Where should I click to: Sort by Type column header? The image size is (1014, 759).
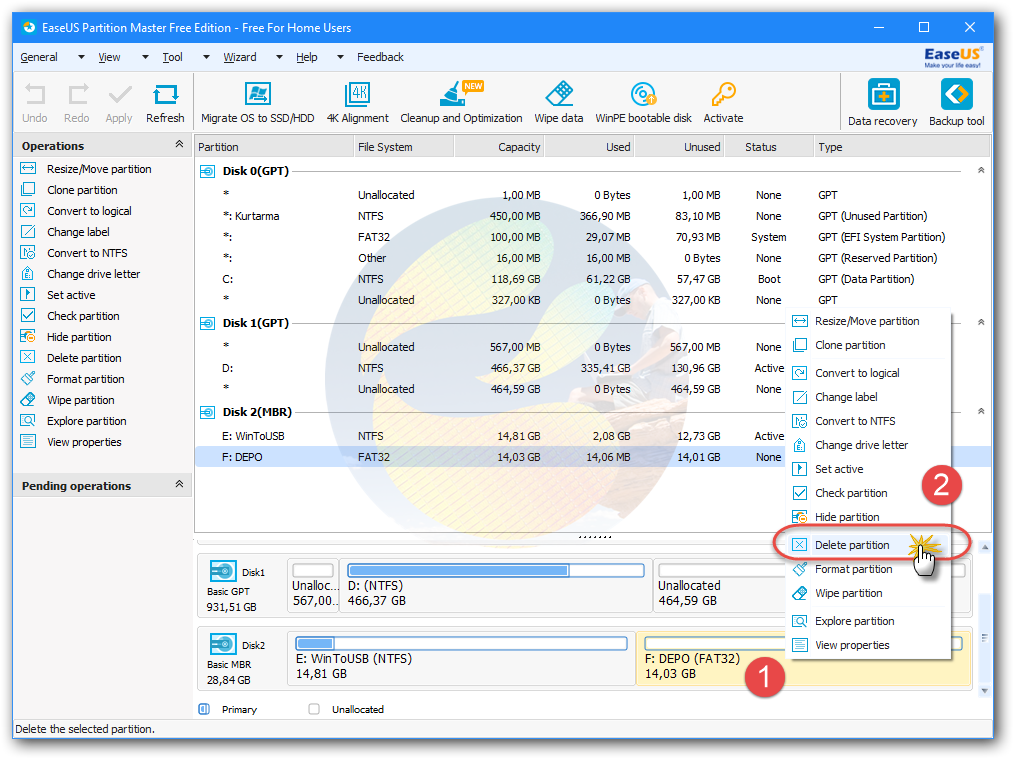coord(901,147)
